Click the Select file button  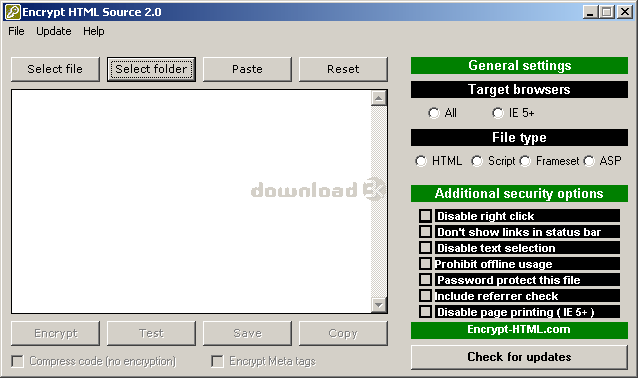pyautogui.click(x=55, y=69)
